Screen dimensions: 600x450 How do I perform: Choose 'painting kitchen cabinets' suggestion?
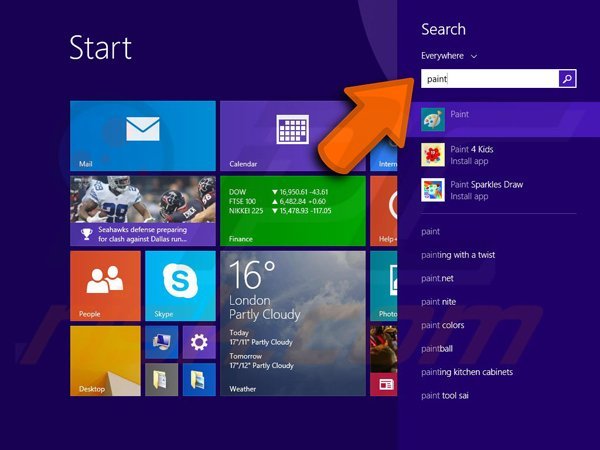pos(467,372)
